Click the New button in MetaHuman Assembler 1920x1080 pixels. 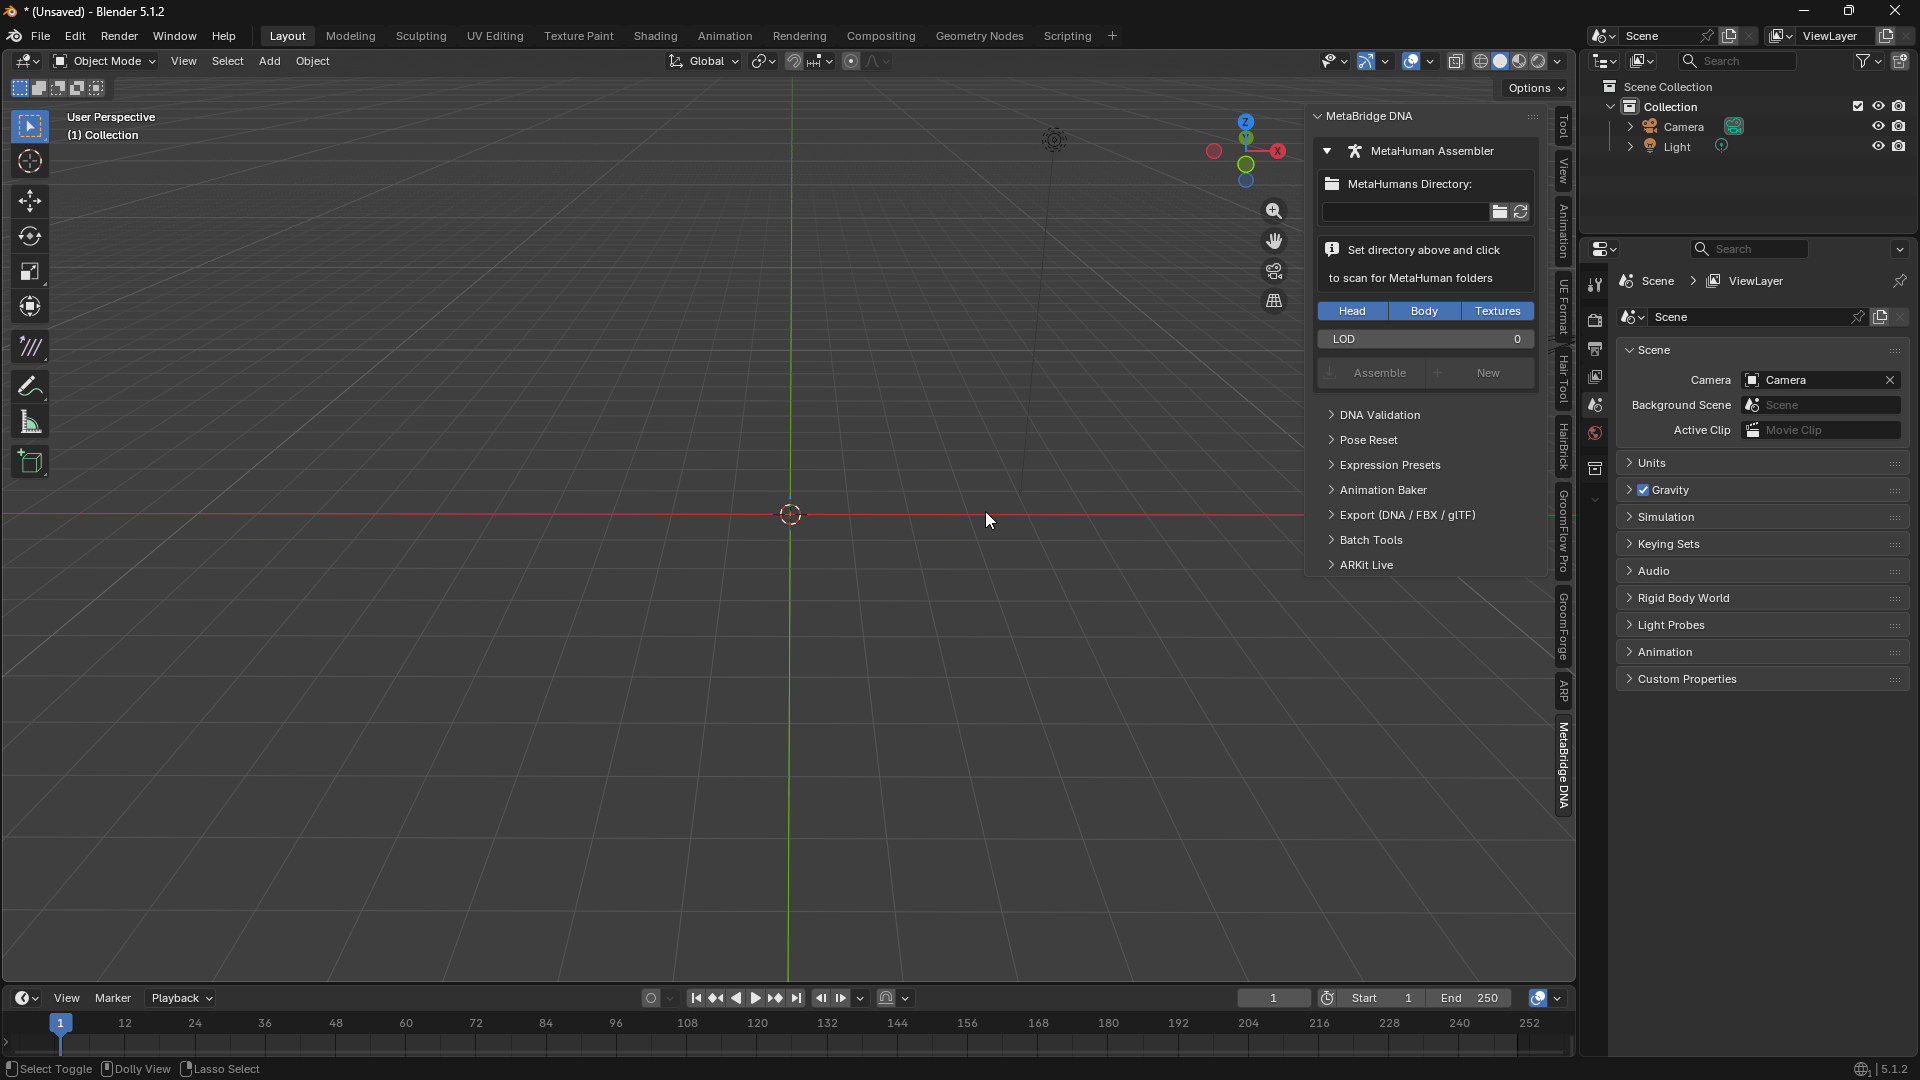click(x=1481, y=373)
